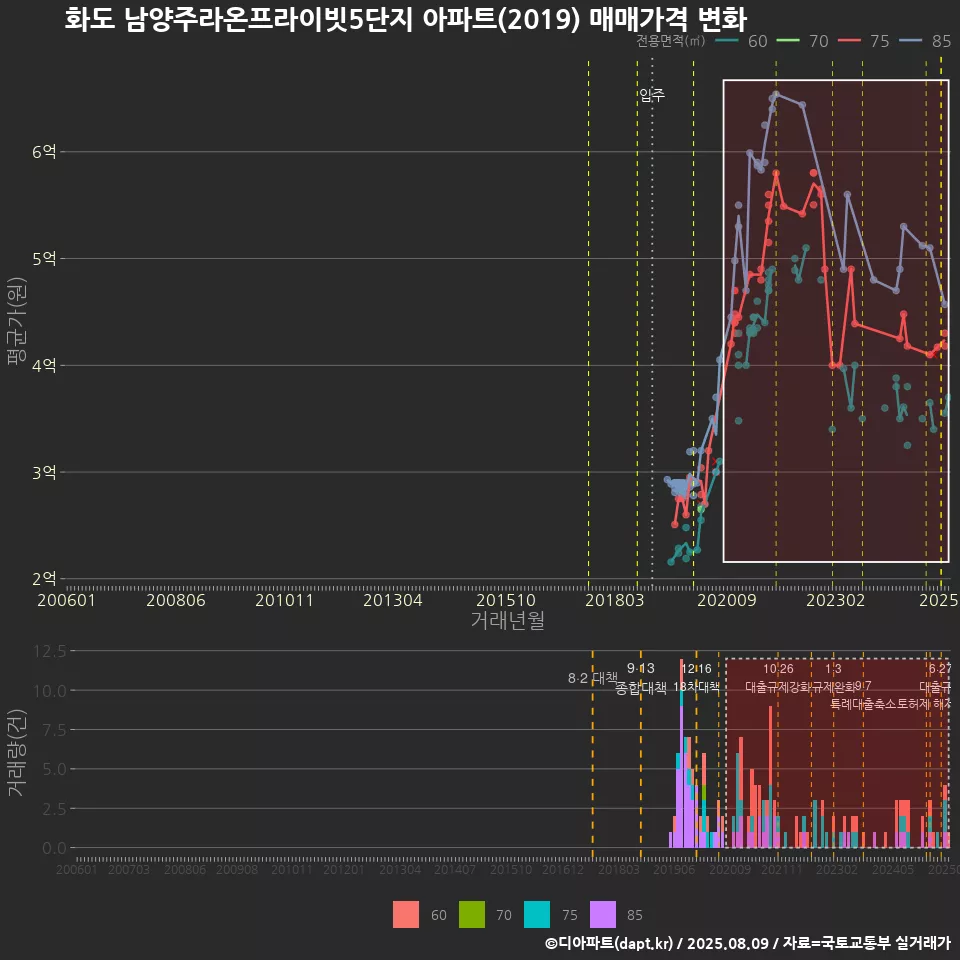960x960 pixels.
Task: Click the 거래년월 x-axis title
Action: [x=508, y=620]
